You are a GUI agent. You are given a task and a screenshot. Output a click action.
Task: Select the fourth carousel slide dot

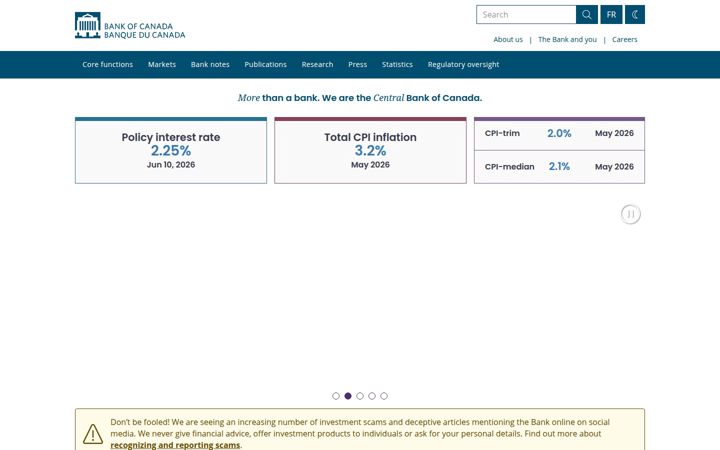click(371, 396)
